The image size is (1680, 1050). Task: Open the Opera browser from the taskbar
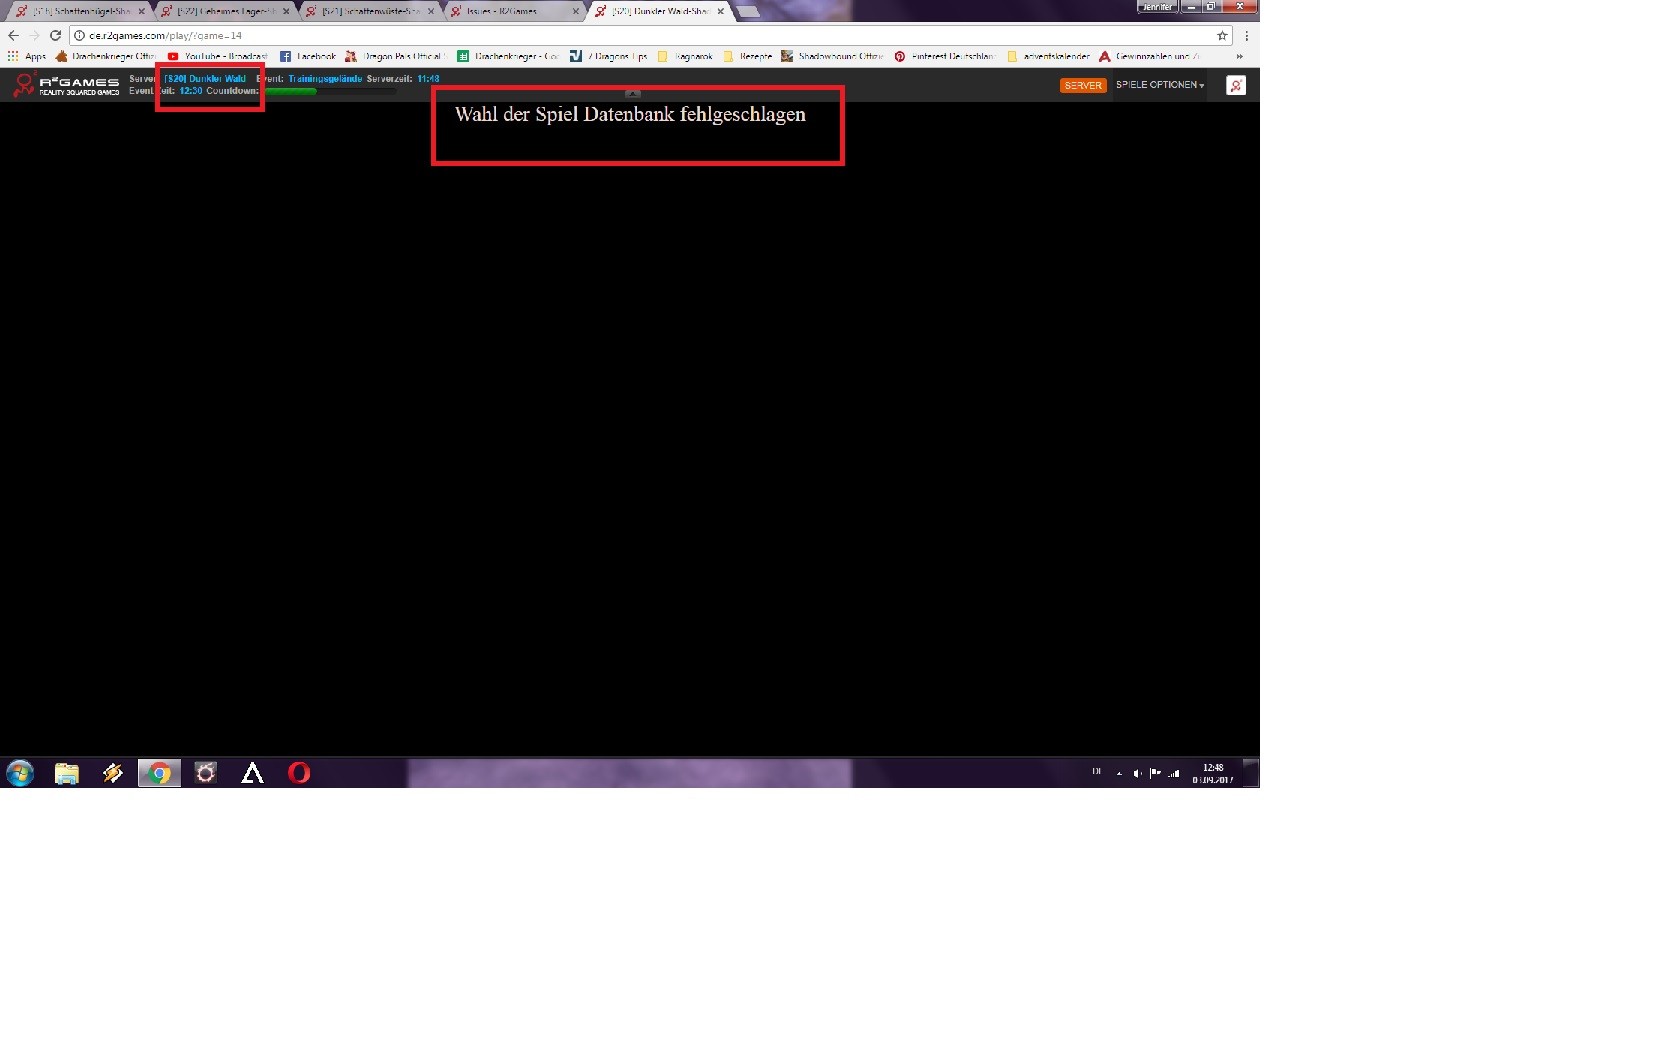pyautogui.click(x=299, y=773)
